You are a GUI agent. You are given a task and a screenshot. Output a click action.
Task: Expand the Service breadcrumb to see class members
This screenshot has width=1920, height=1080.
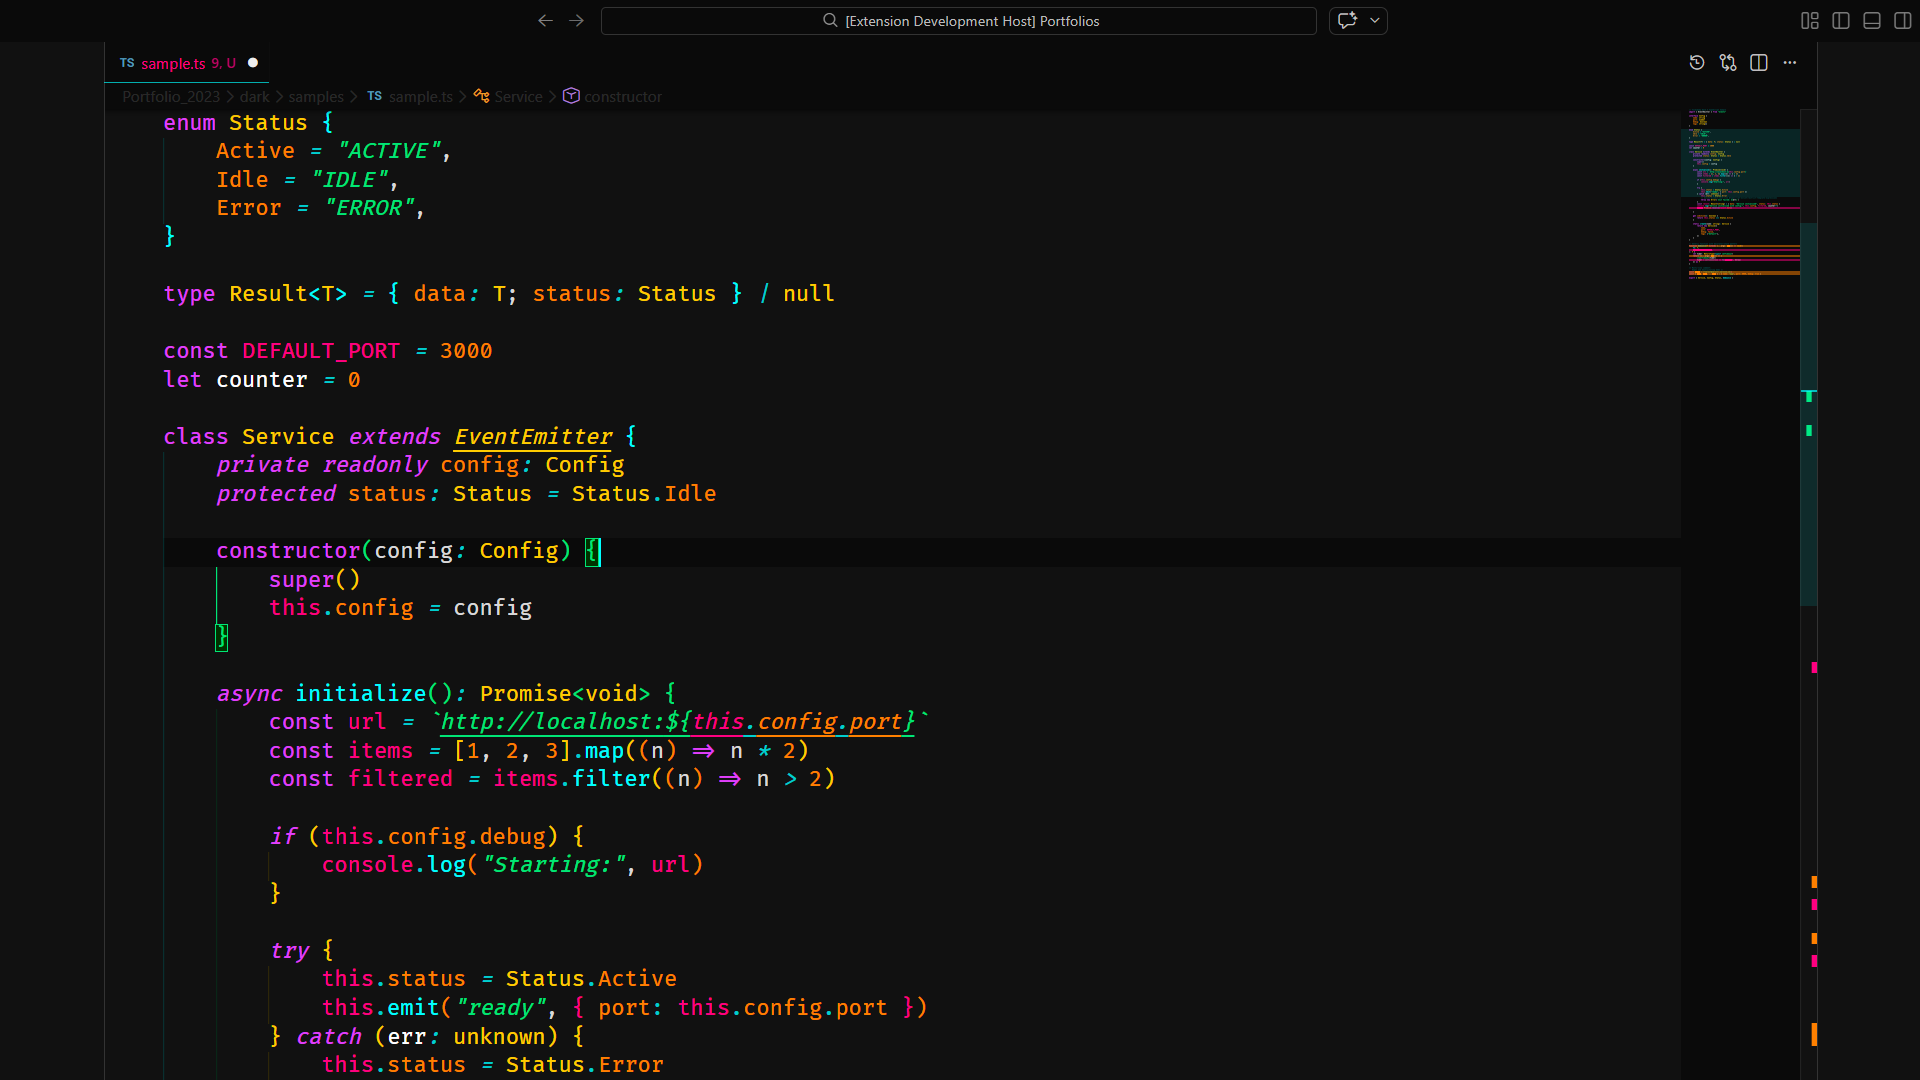(518, 96)
